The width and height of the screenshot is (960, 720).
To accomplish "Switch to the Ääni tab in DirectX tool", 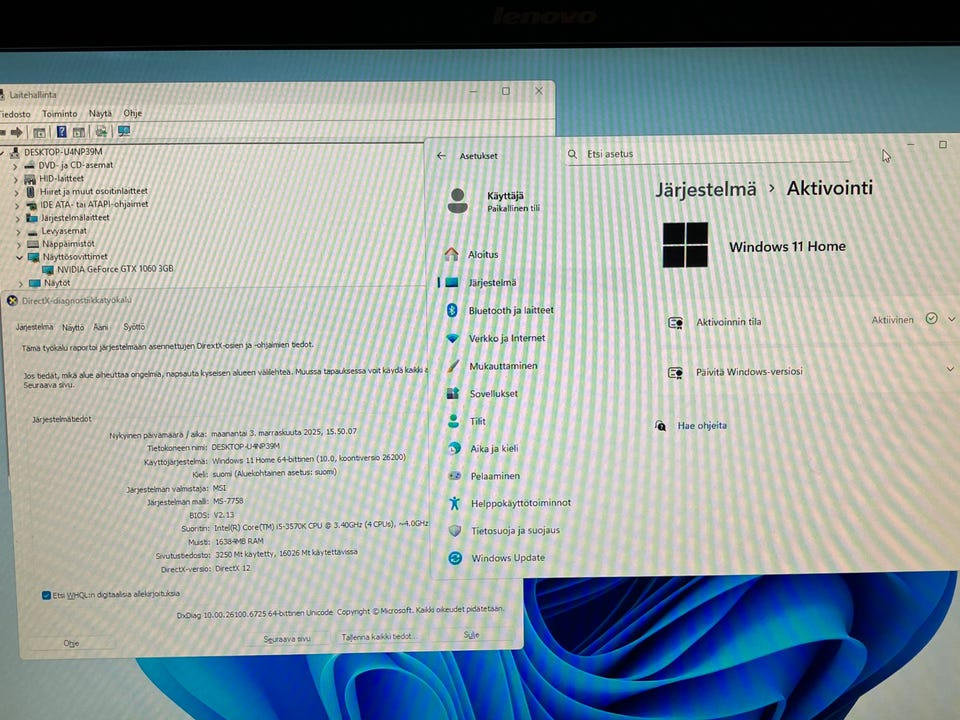I will (101, 327).
